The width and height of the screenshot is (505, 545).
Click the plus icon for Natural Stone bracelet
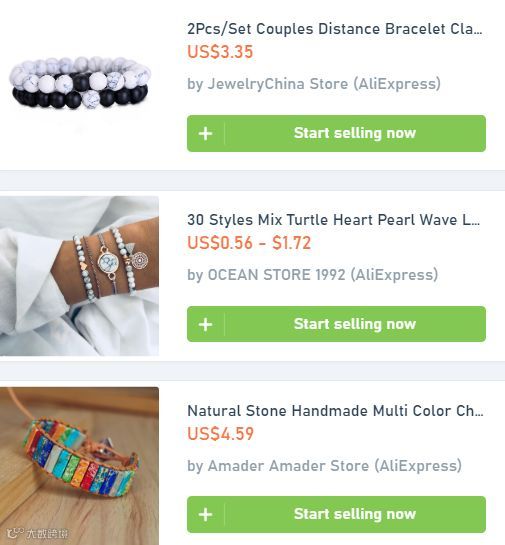click(205, 514)
